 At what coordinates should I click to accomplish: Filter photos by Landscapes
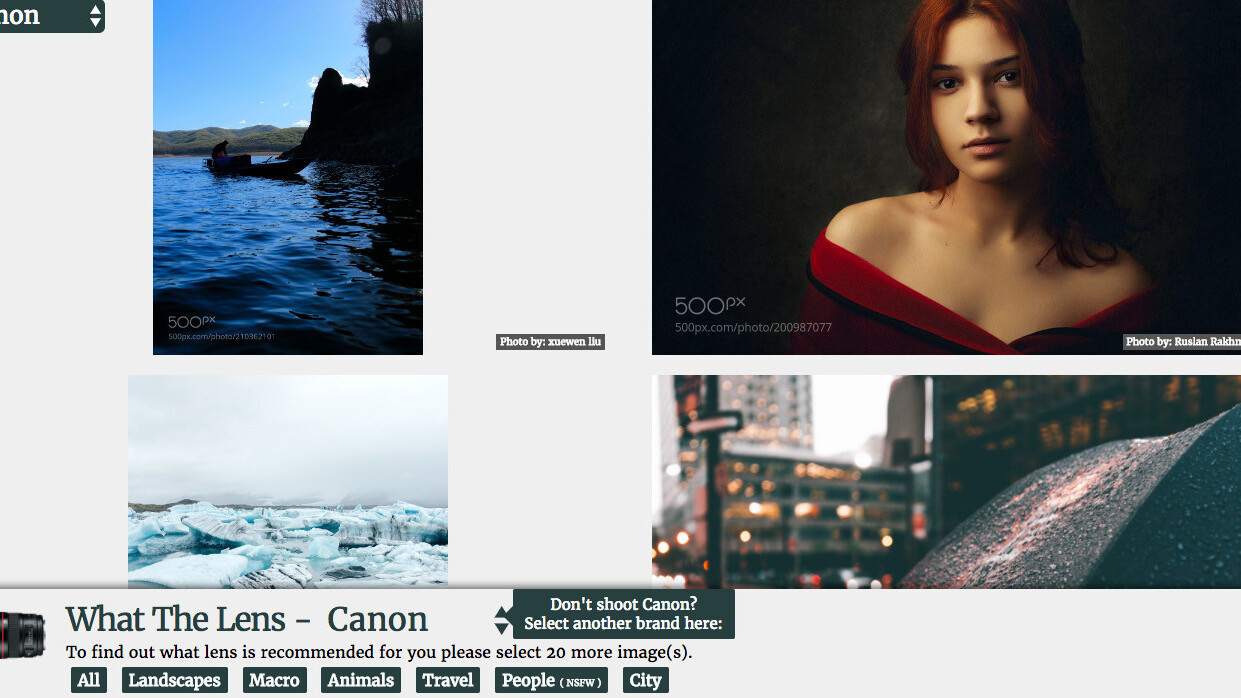coord(175,680)
